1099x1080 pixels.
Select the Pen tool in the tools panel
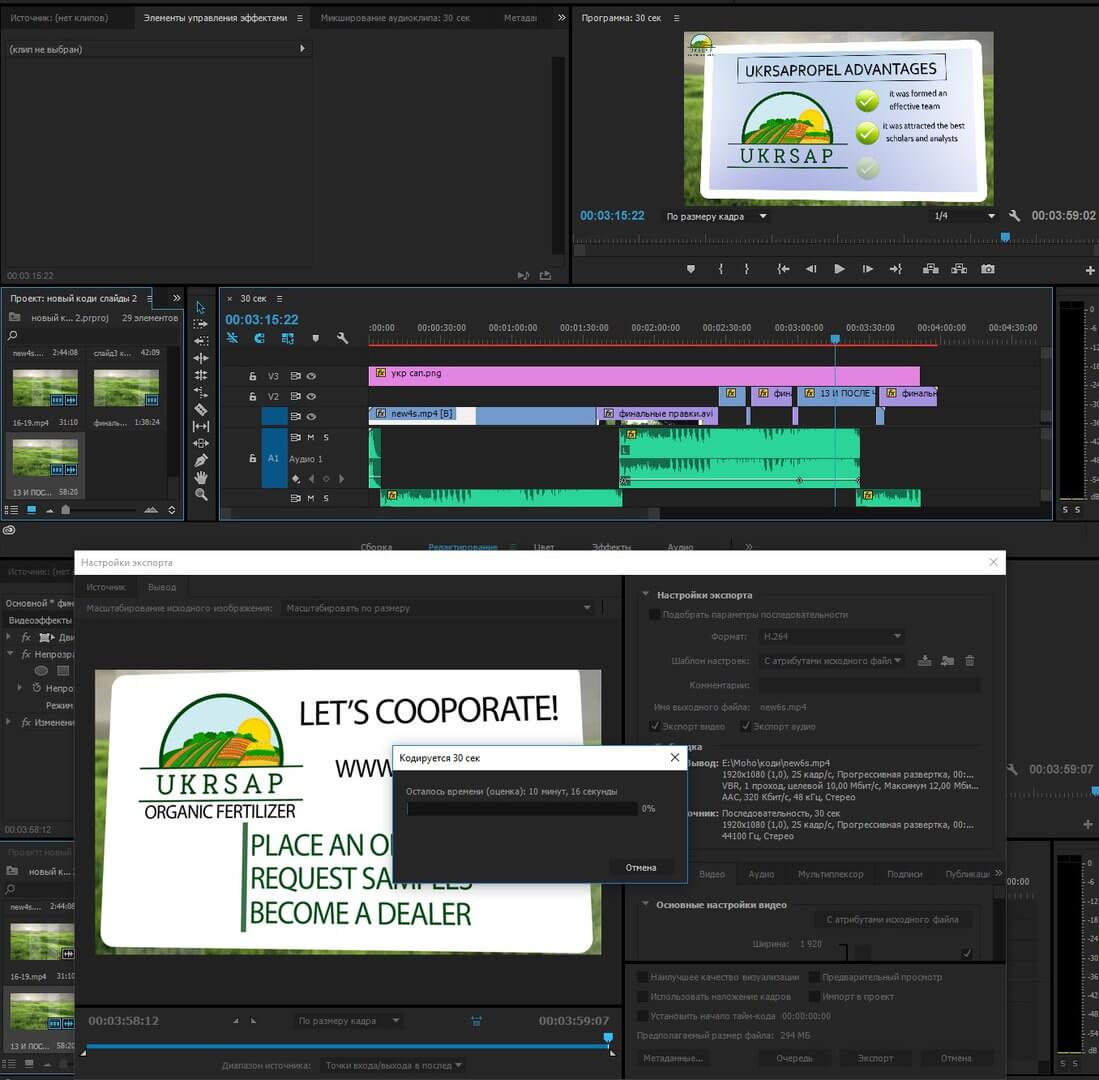201,460
